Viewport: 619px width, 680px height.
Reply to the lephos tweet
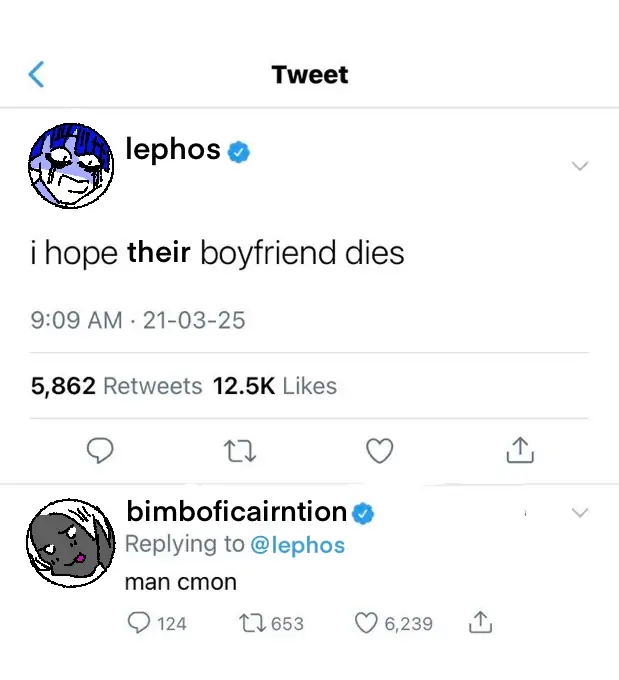98,453
